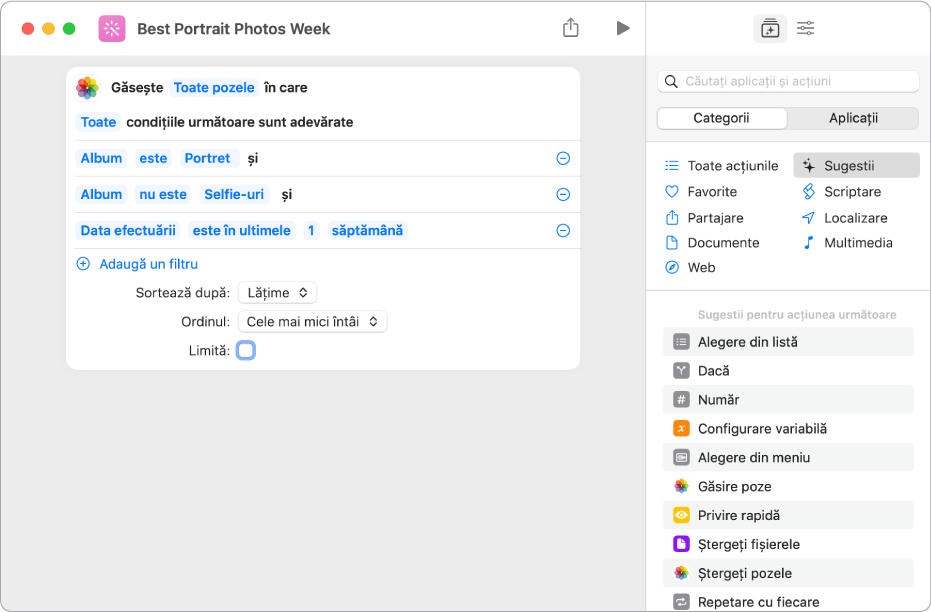Select the Ștergeți fișierele action
This screenshot has width=931, height=612.
(x=748, y=545)
